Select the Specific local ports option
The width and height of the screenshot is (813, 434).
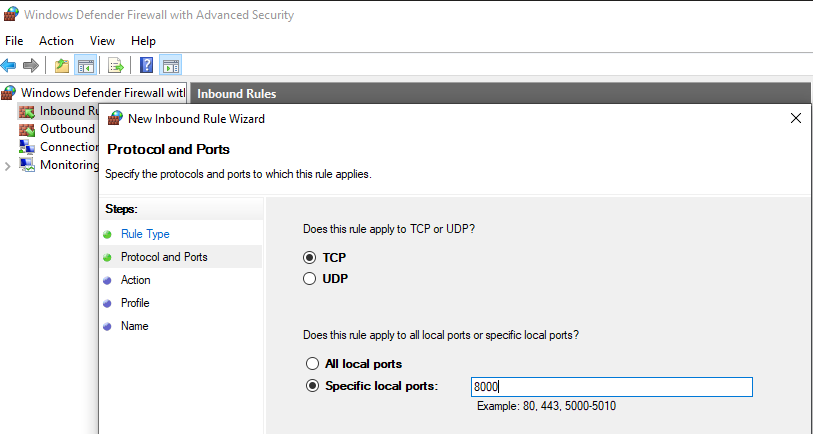click(312, 386)
